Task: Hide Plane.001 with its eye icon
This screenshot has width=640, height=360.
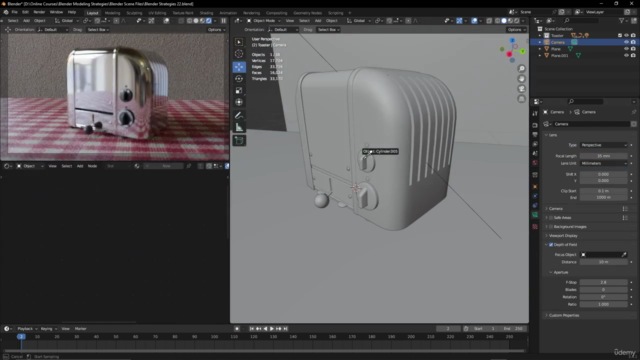Action: click(626, 55)
